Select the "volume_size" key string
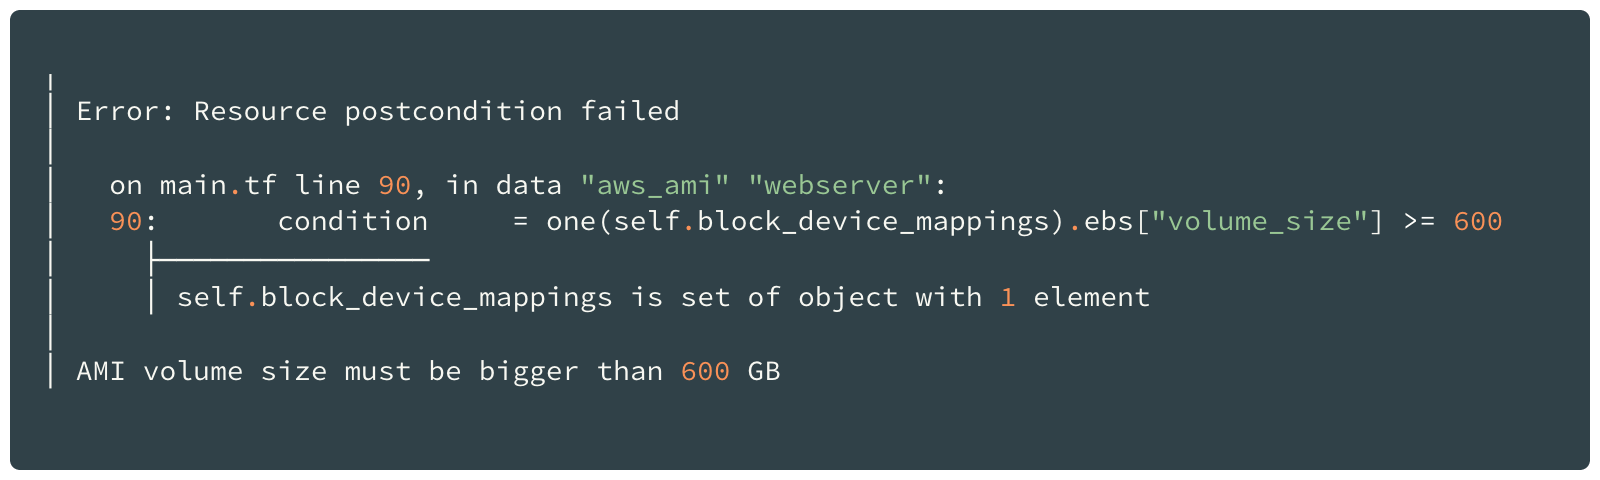Viewport: 1600px width, 480px height. pos(1259,221)
